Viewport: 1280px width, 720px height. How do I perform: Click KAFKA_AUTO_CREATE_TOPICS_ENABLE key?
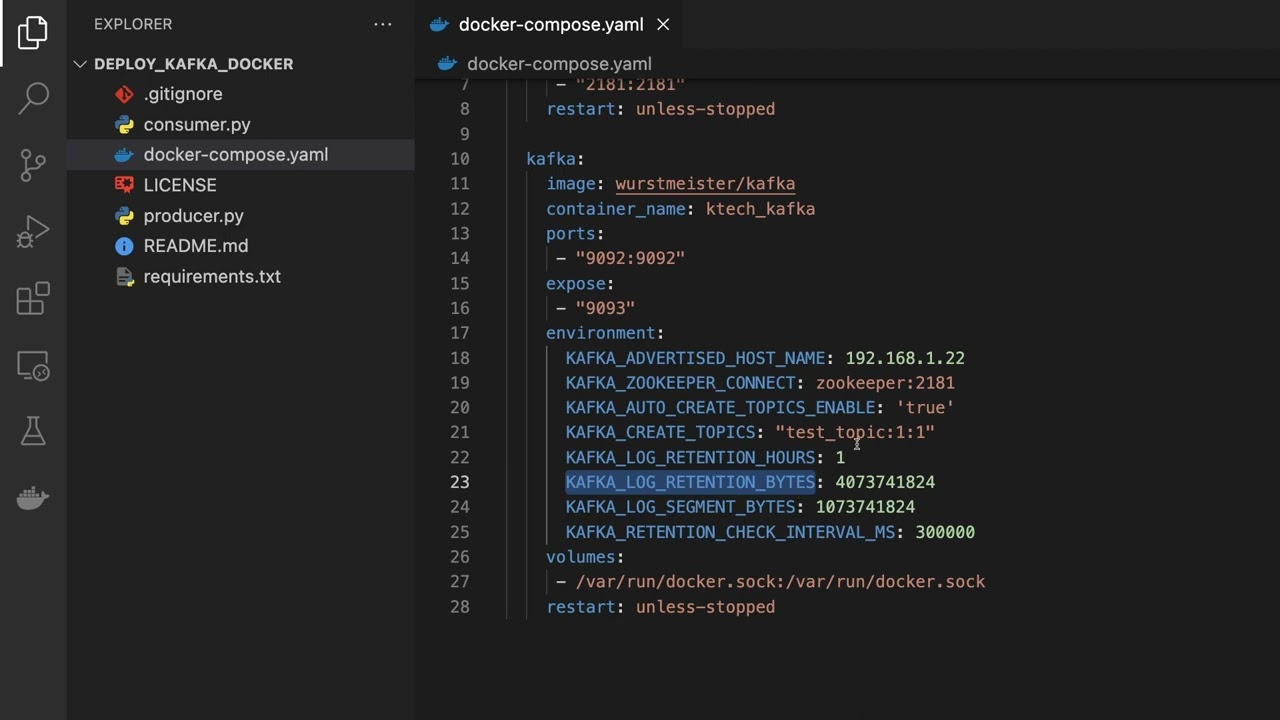pyautogui.click(x=720, y=408)
